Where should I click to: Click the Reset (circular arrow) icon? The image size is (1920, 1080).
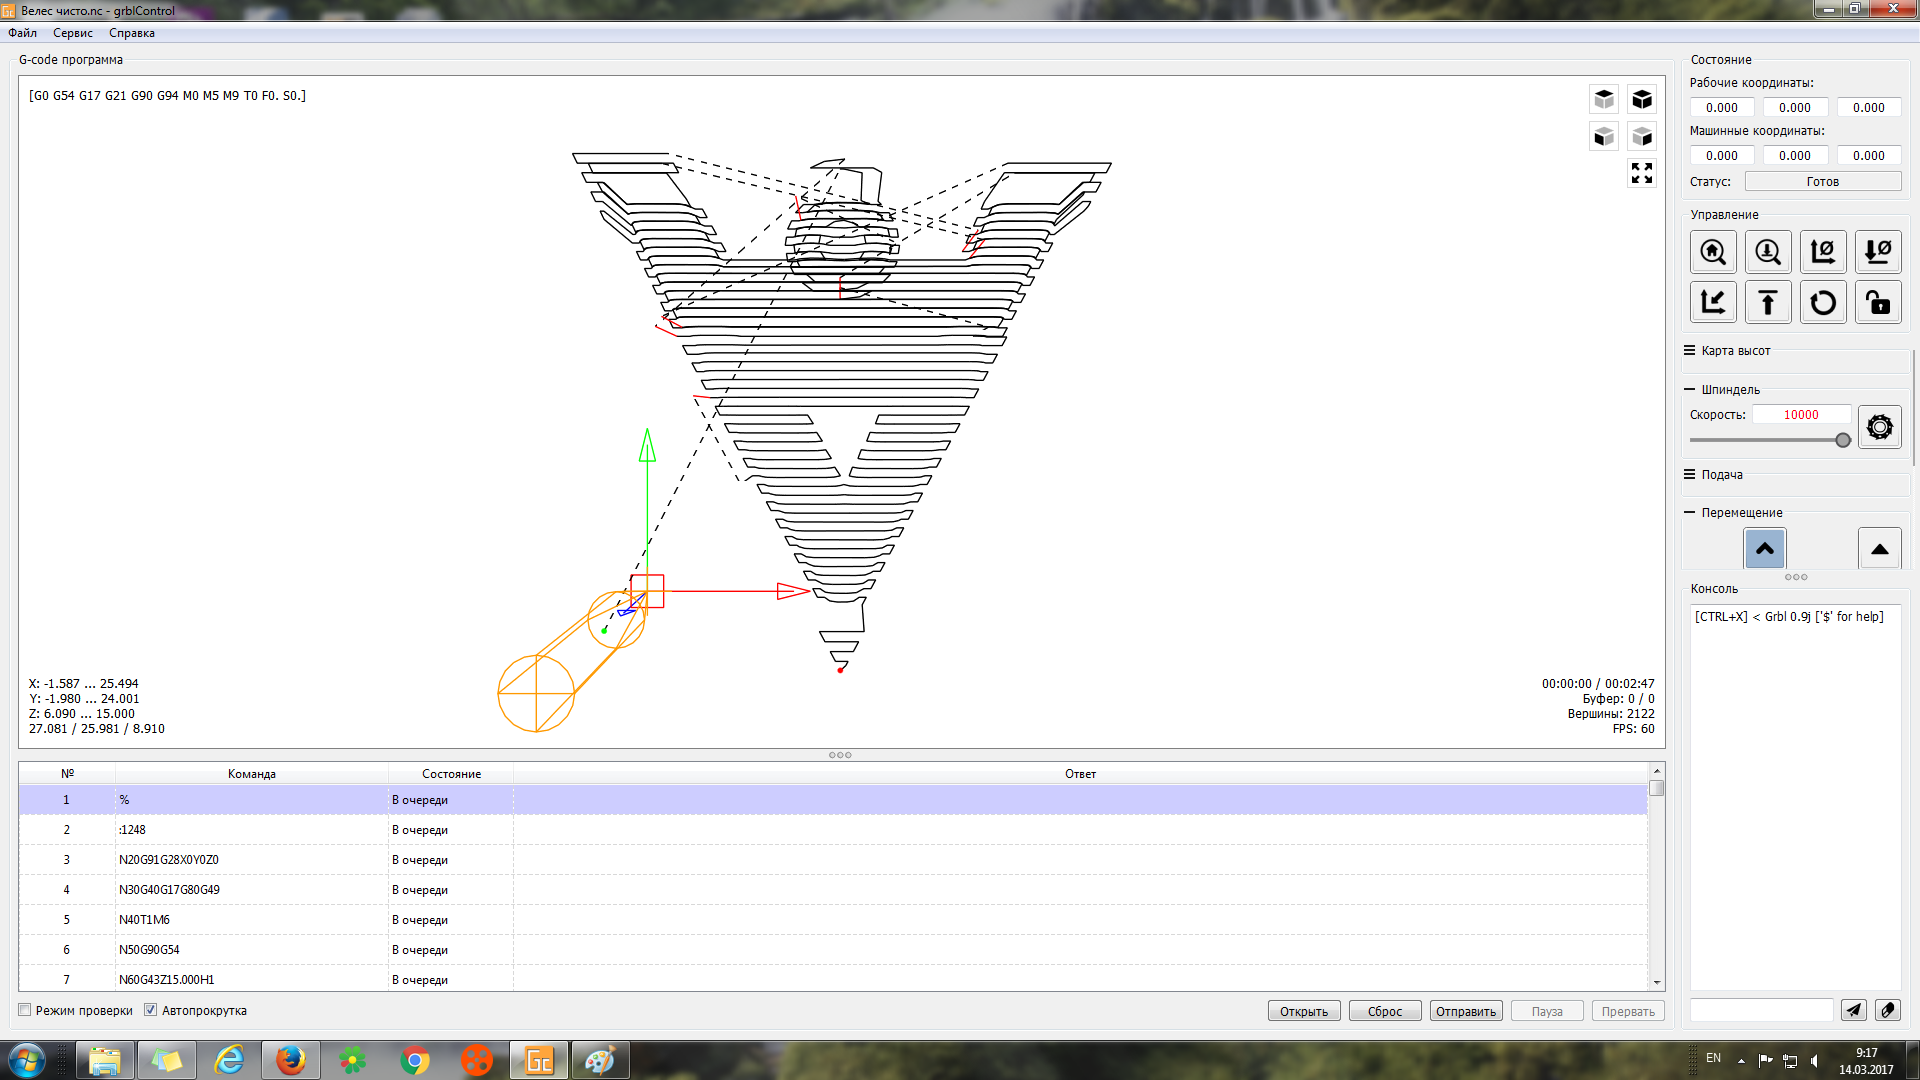point(1823,302)
